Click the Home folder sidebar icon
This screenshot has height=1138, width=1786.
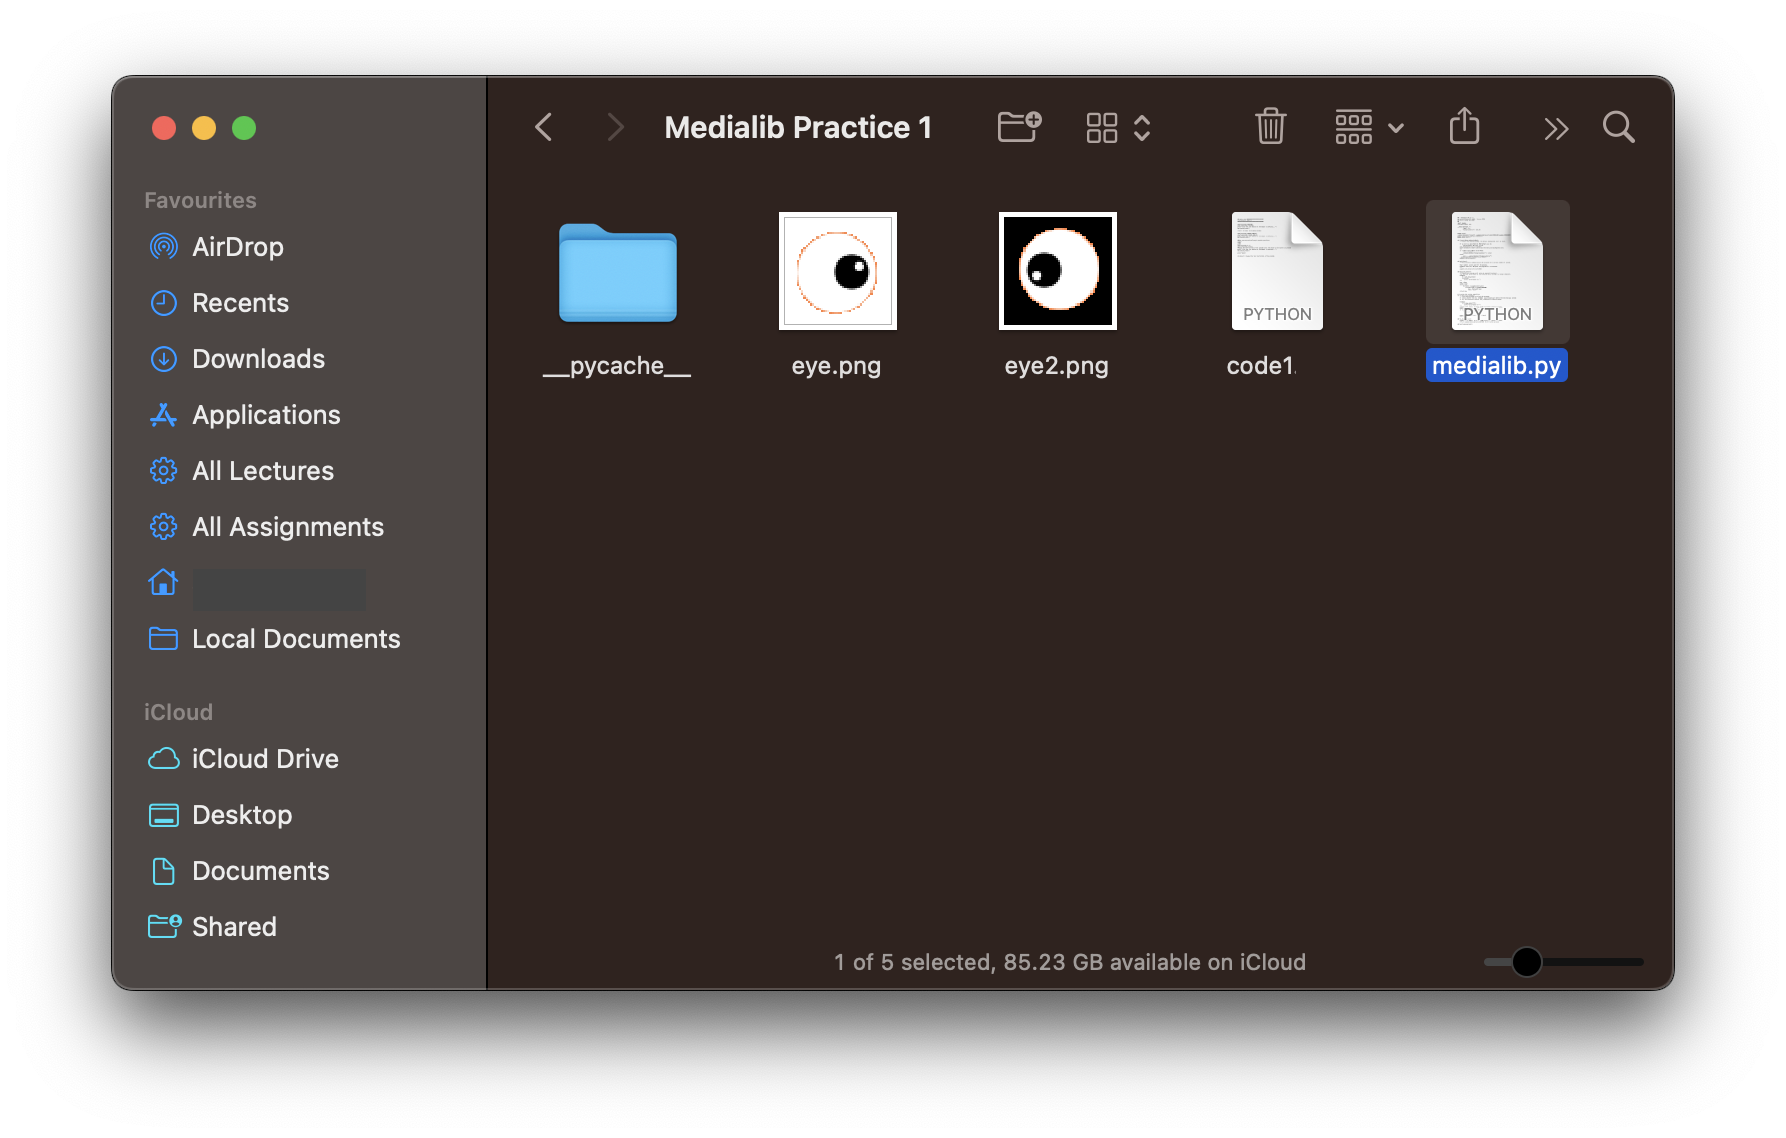[x=163, y=583]
